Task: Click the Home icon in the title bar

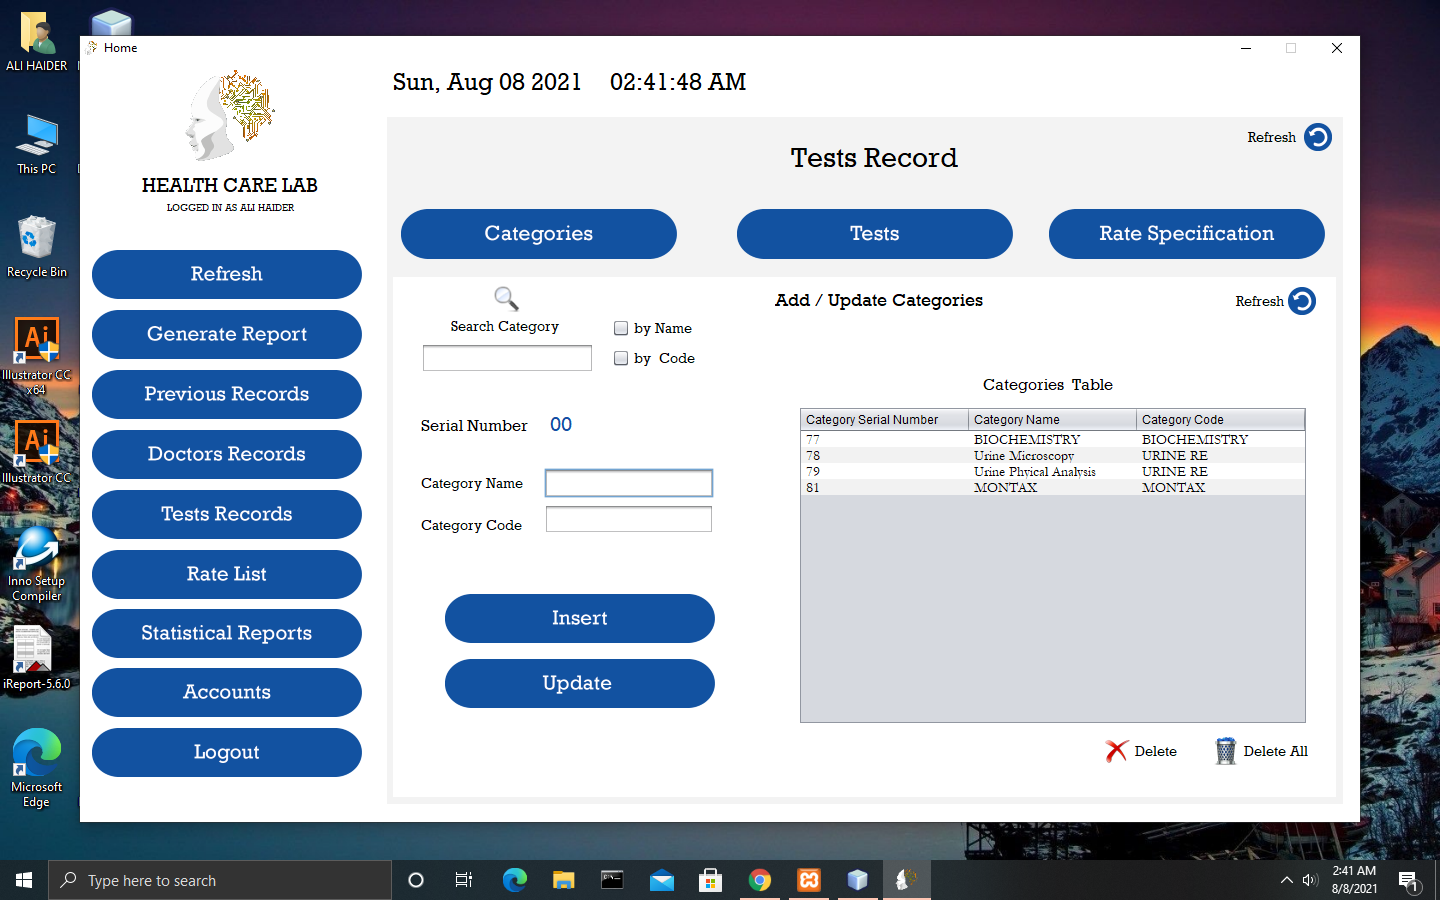Action: pyautogui.click(x=90, y=47)
